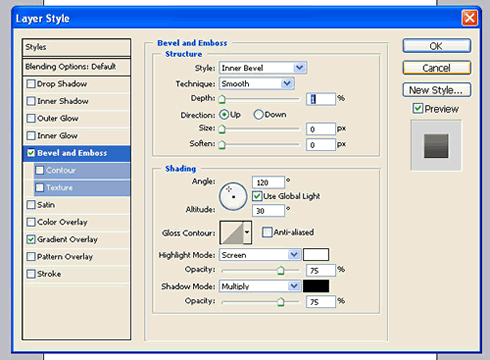Viewport: 490px width, 360px height.
Task: Expand the Technique dropdown set to Smooth
Action: coord(256,83)
